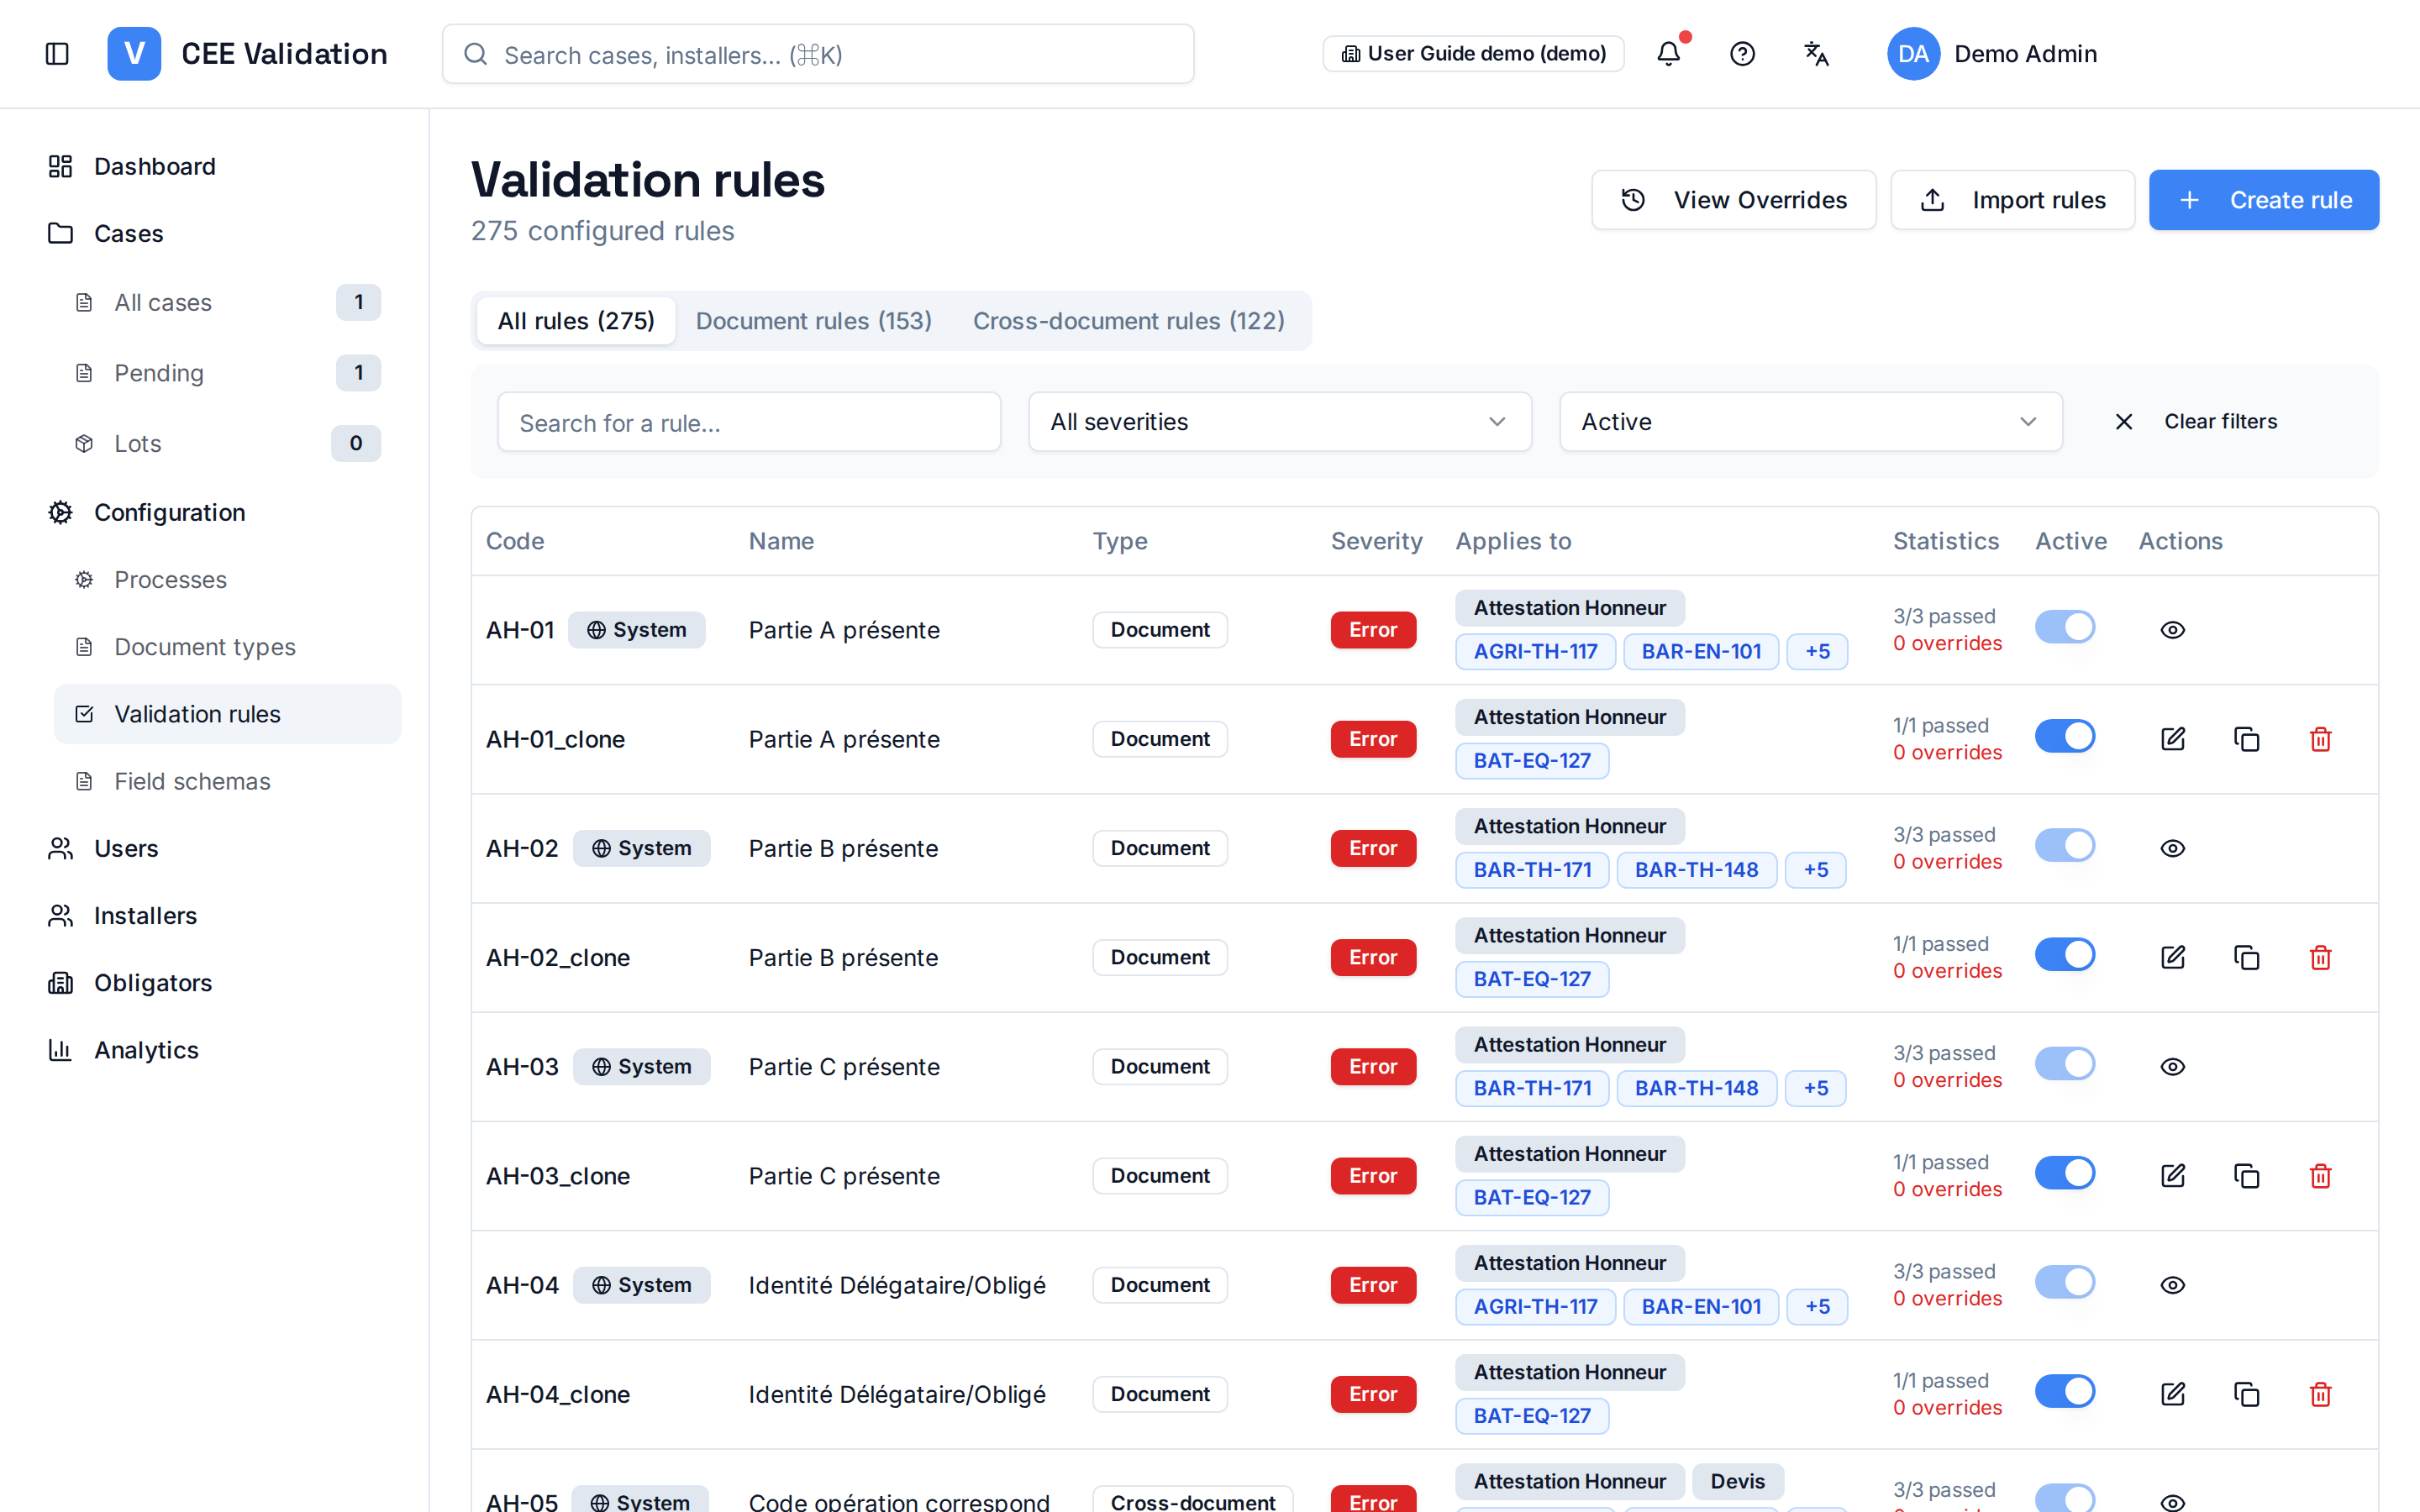Viewport: 2420px width, 1512px height.
Task: Open the language translation icon
Action: tap(1816, 54)
